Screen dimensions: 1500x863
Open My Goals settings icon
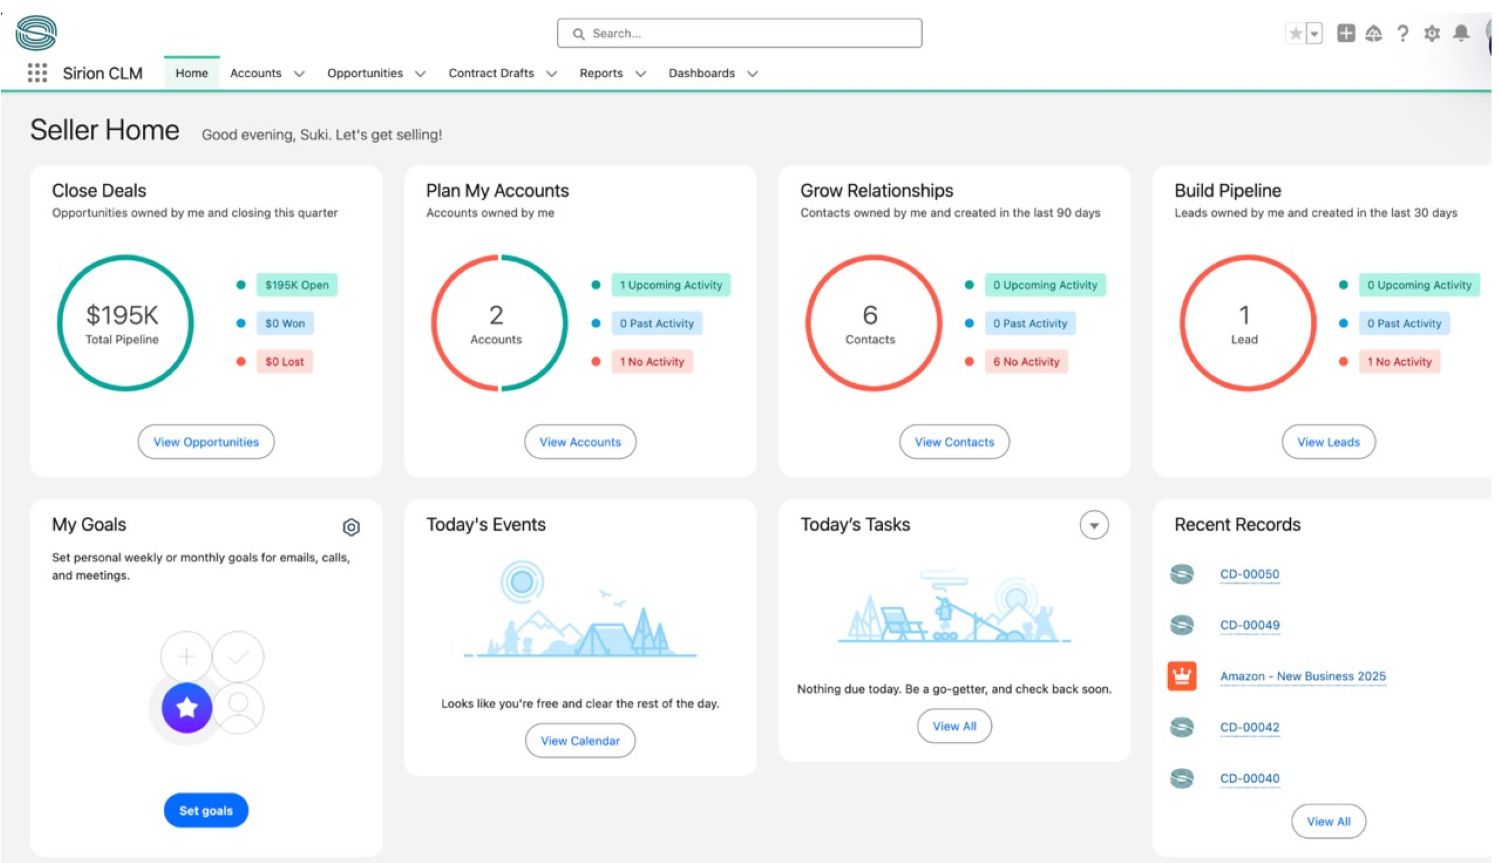(x=351, y=527)
